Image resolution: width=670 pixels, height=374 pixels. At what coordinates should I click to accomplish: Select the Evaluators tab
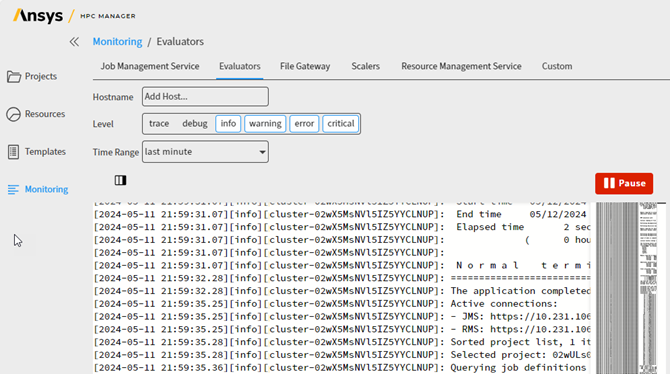coord(240,66)
